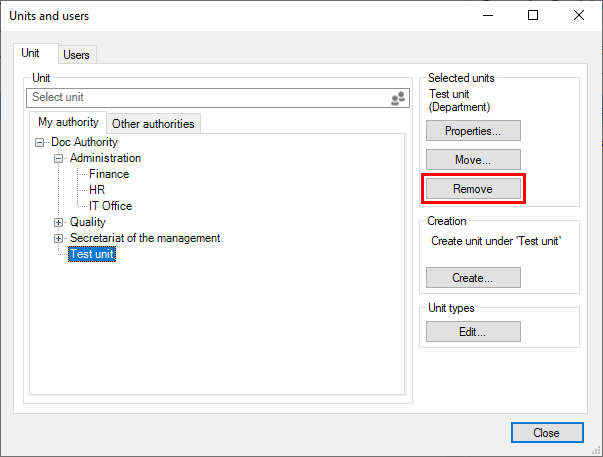Screen dimensions: 603x457
Task: Click Test unit in the tree
Action: coord(92,255)
